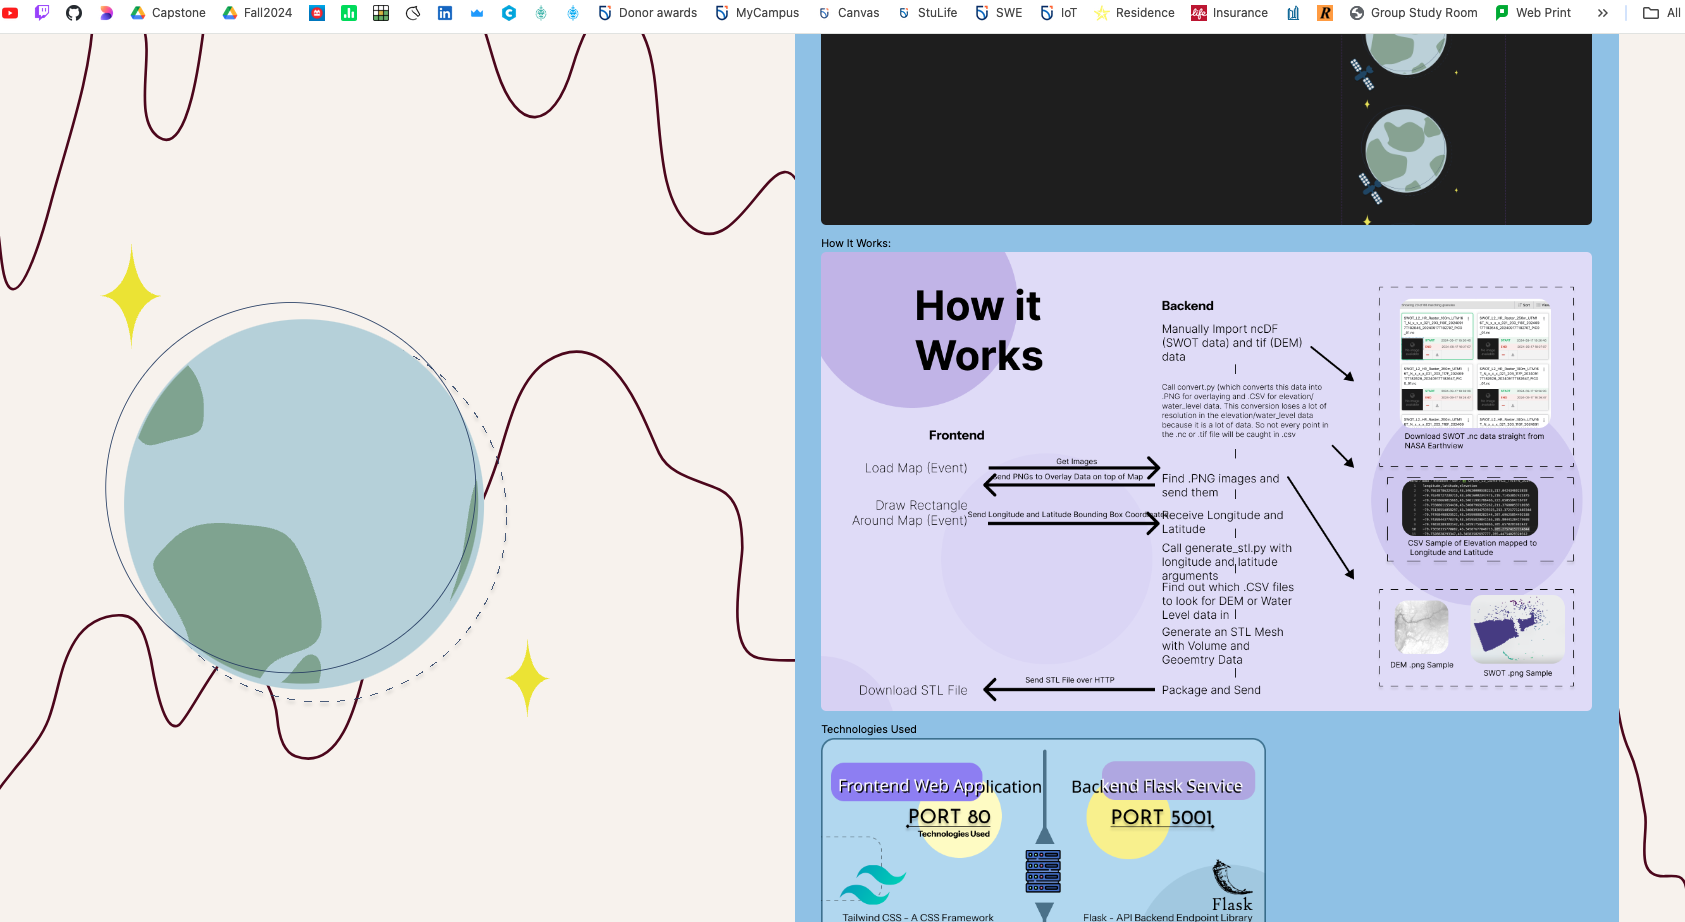Click the SWOT .png Sample thumbnail
The image size is (1685, 922).
pos(1518,630)
